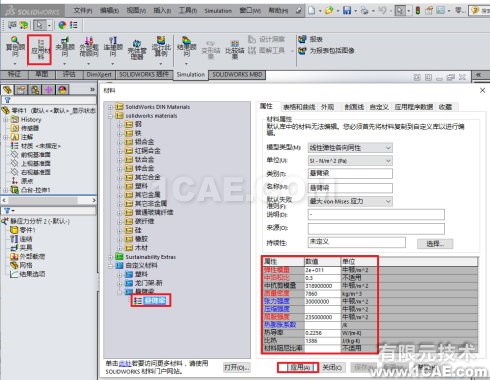The width and height of the screenshot is (490, 380).
Task: Open the DisplayManager tab icon (colored ball)
Action: (62, 89)
